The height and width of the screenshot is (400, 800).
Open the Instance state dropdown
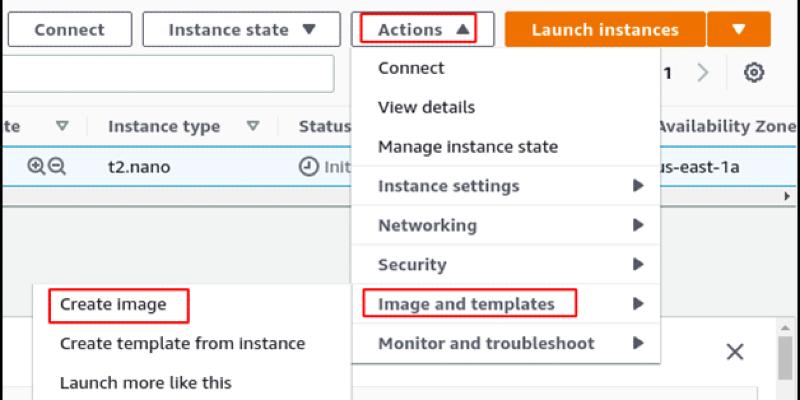pos(240,29)
